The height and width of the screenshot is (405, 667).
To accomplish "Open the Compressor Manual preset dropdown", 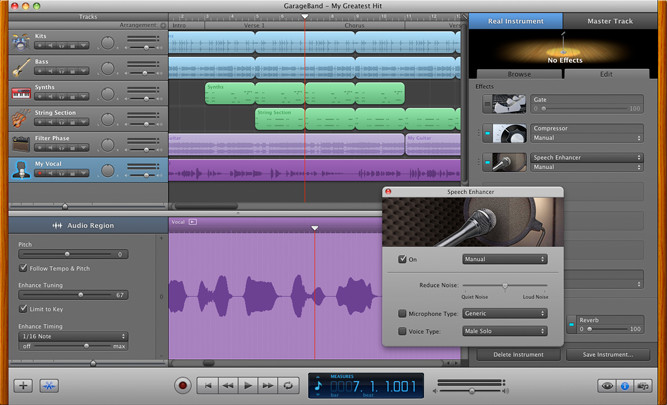I will point(587,138).
